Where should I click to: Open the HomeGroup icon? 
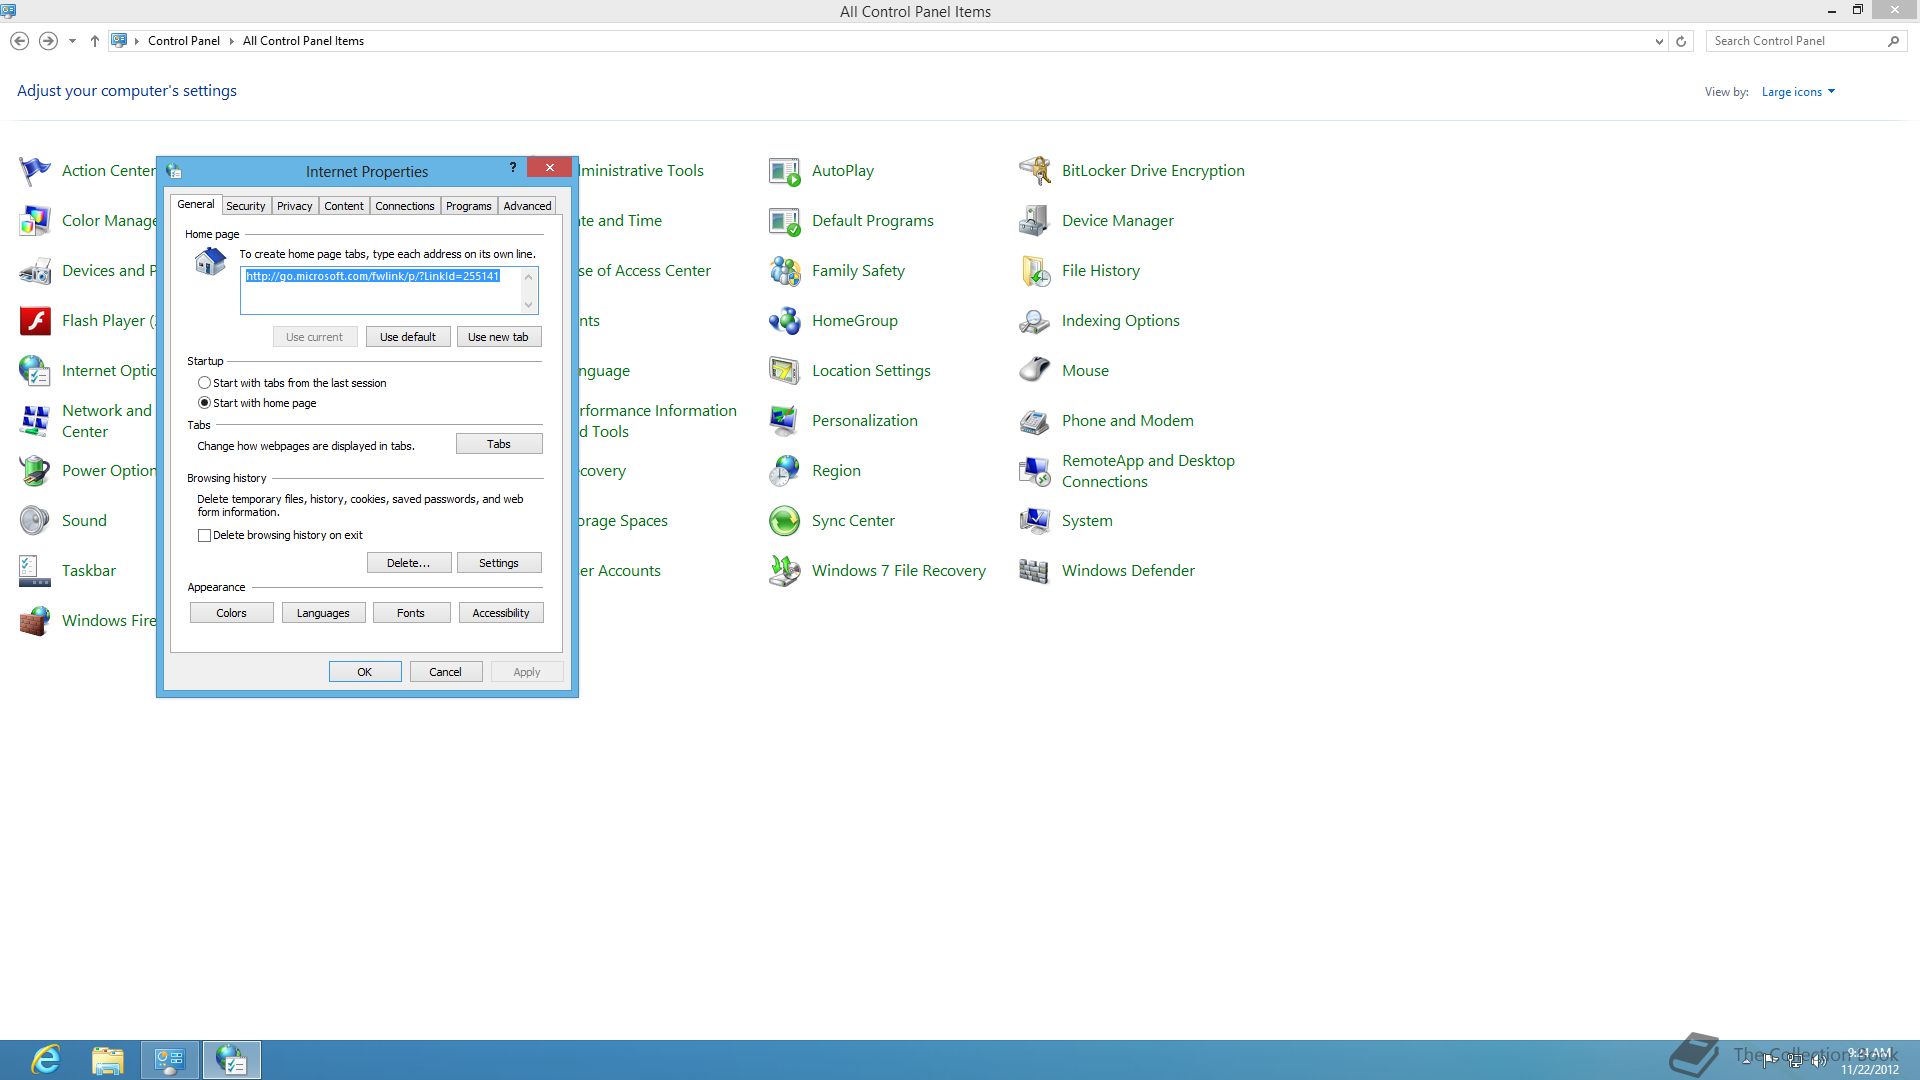point(785,321)
